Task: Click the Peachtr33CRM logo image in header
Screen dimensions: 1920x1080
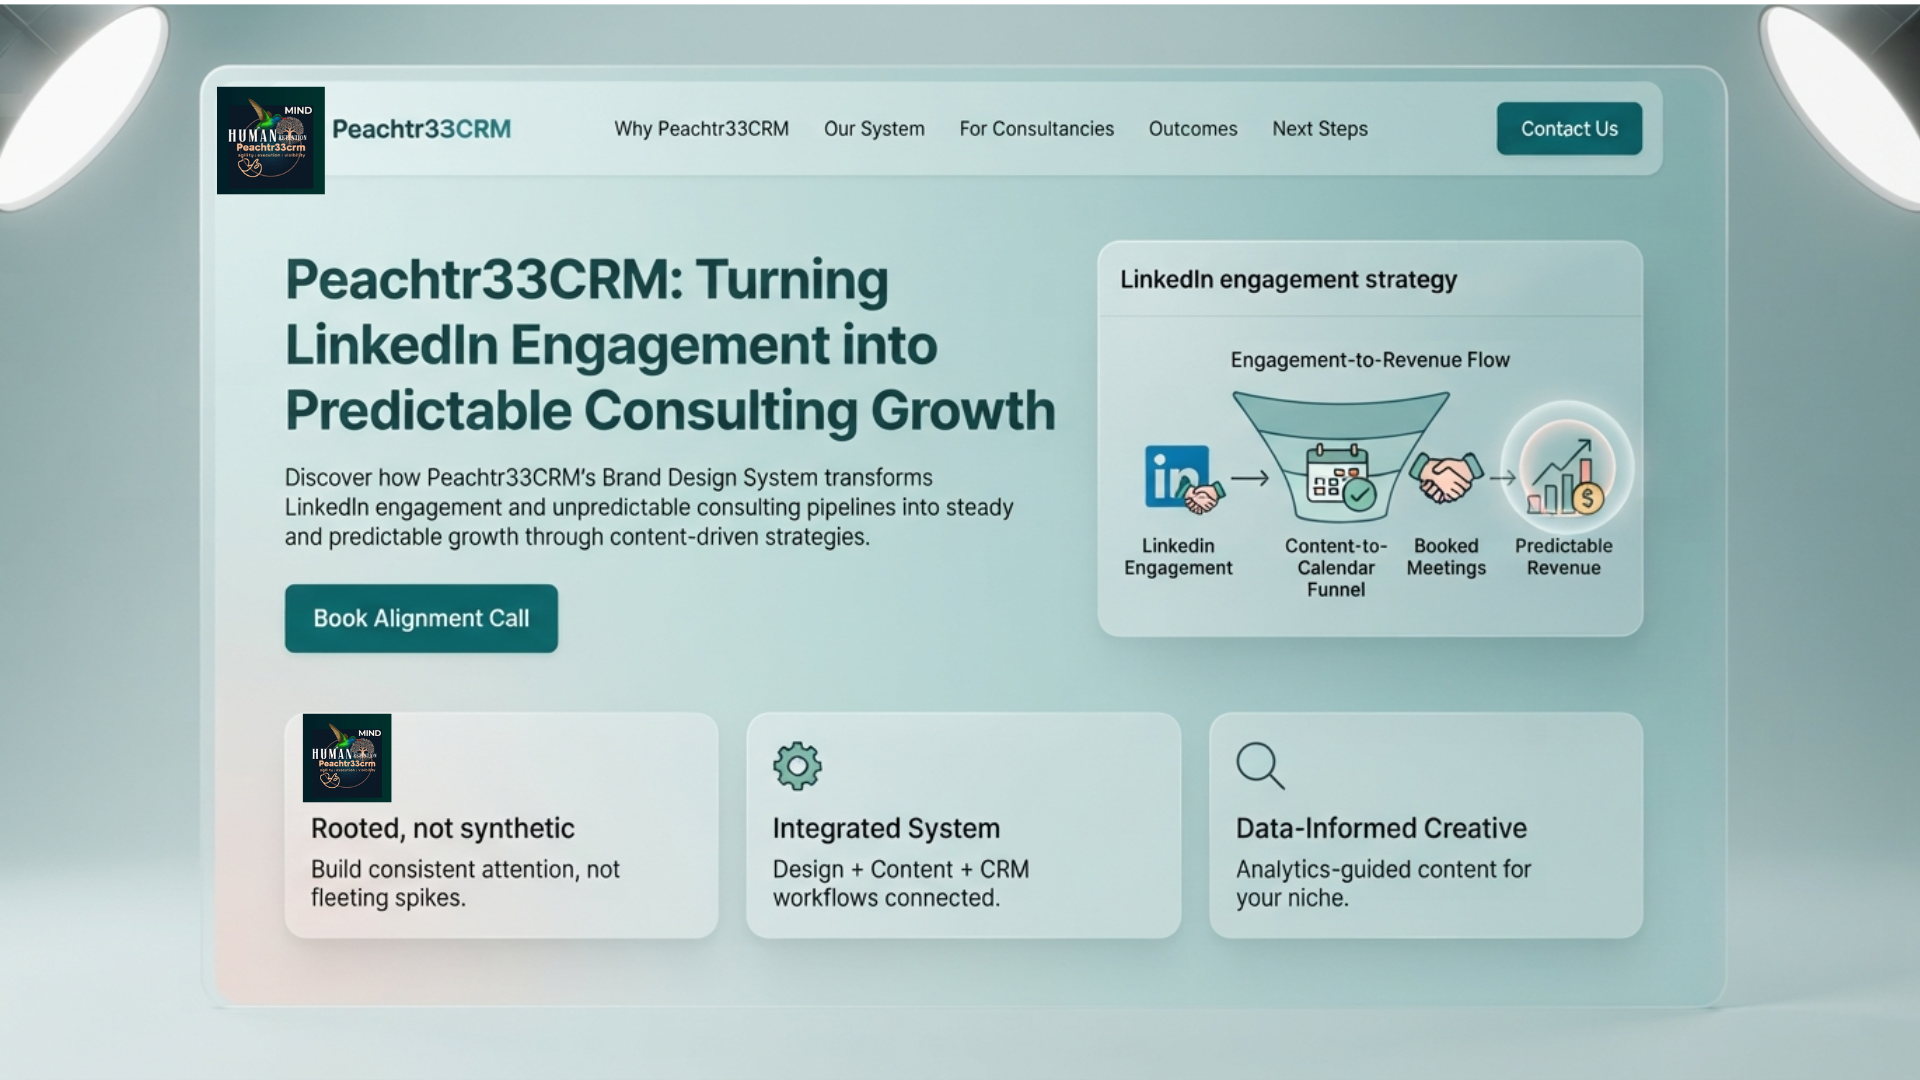Action: [270, 140]
